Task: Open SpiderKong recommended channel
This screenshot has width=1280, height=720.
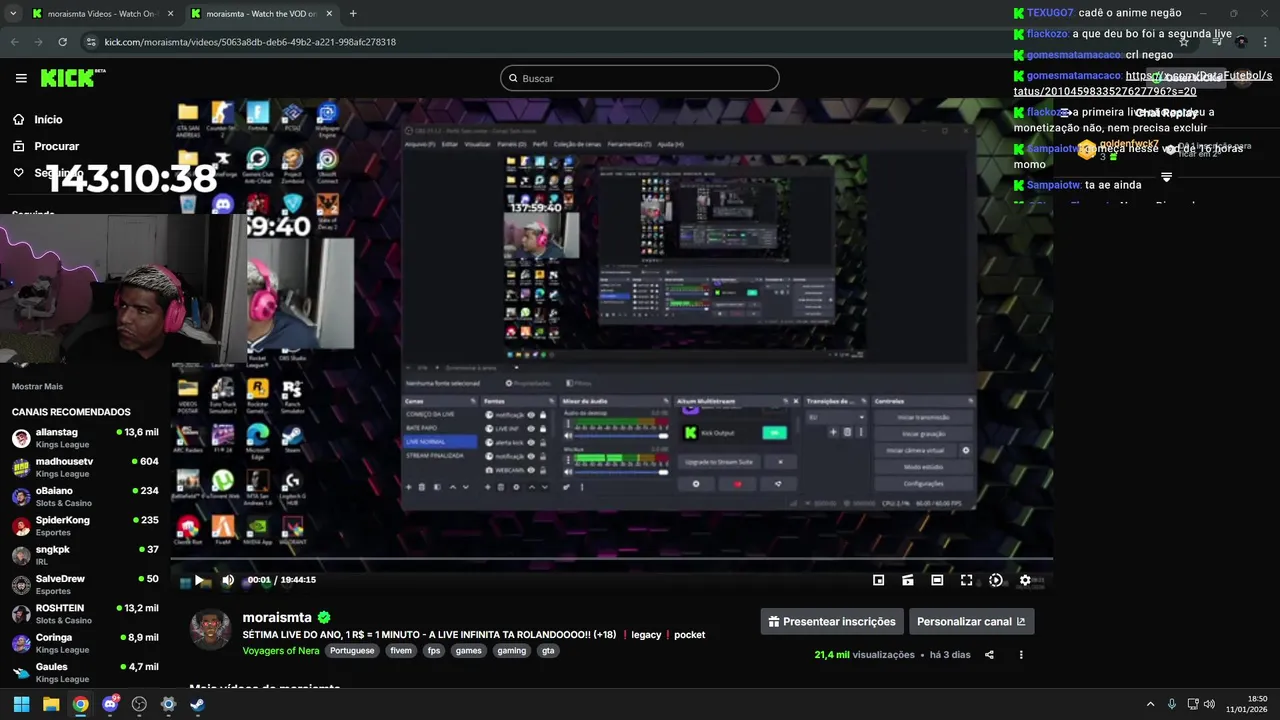Action: (x=85, y=526)
